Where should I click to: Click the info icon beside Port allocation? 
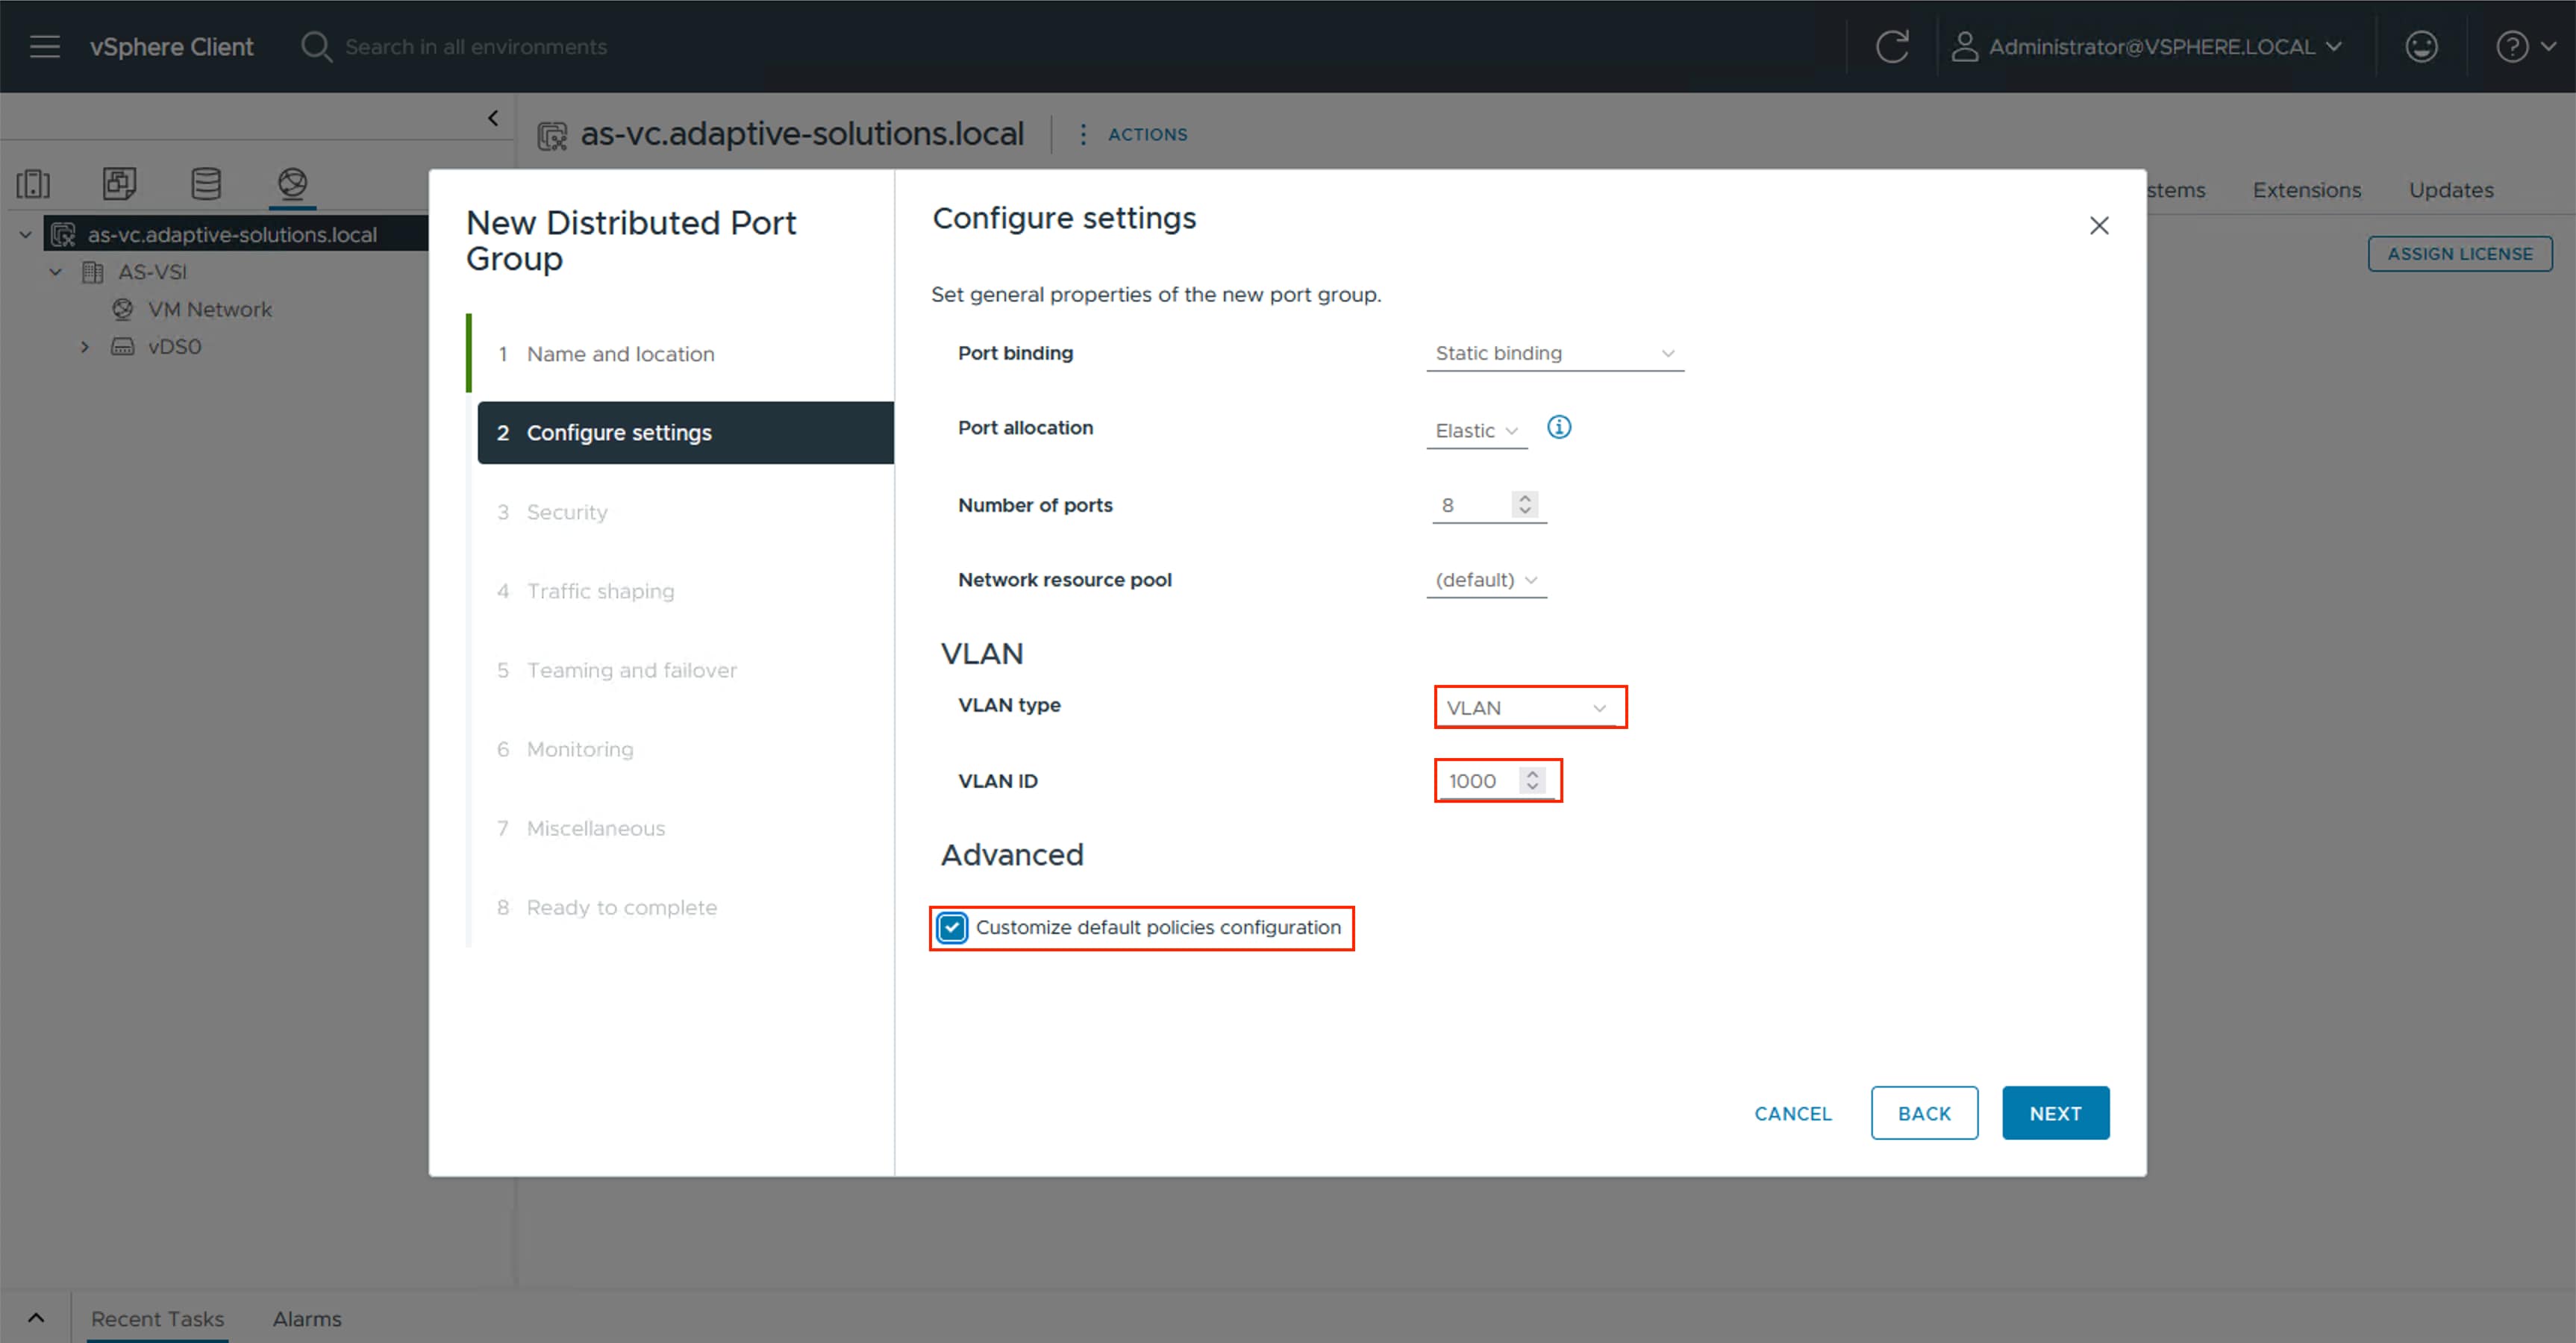(x=1559, y=427)
